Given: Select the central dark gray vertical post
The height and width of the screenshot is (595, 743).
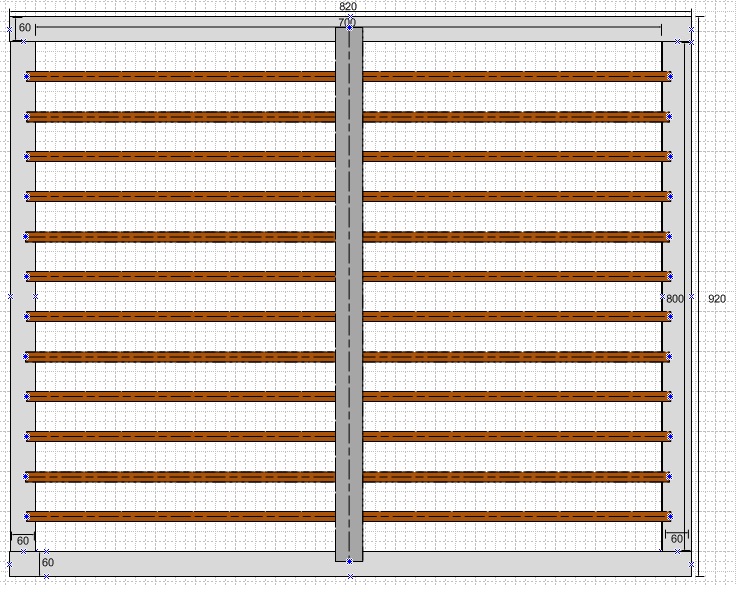Looking at the screenshot, I should tap(349, 294).
